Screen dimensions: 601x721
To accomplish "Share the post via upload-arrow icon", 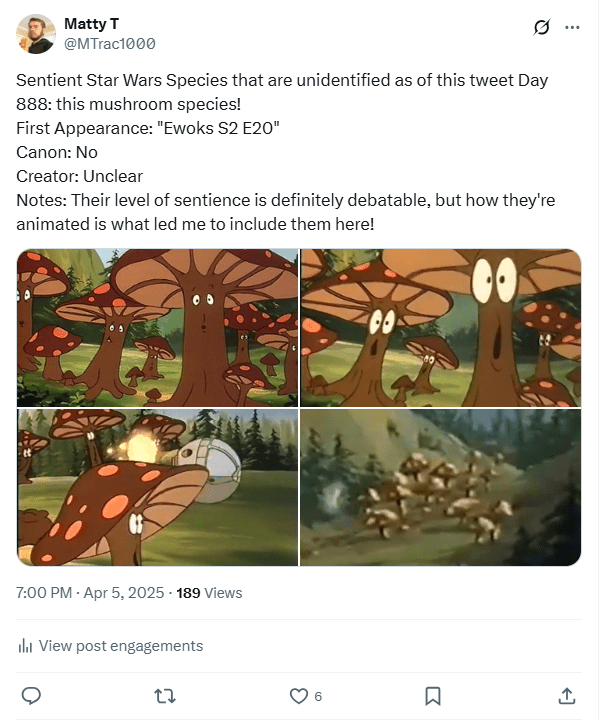I will click(x=567, y=695).
